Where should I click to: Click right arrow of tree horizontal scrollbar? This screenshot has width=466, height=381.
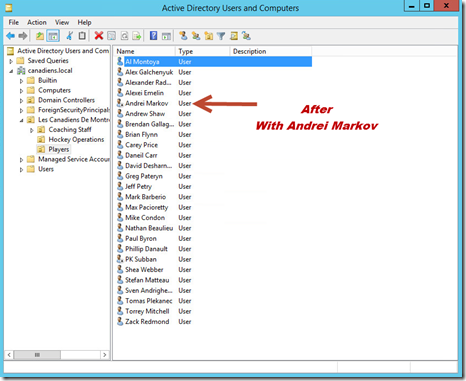point(105,355)
